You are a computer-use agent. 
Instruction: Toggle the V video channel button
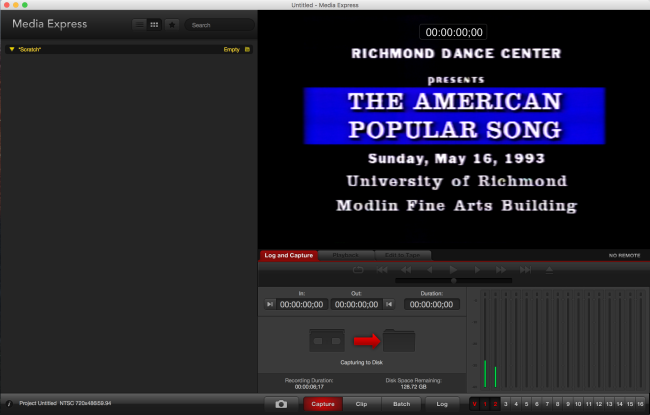point(475,404)
